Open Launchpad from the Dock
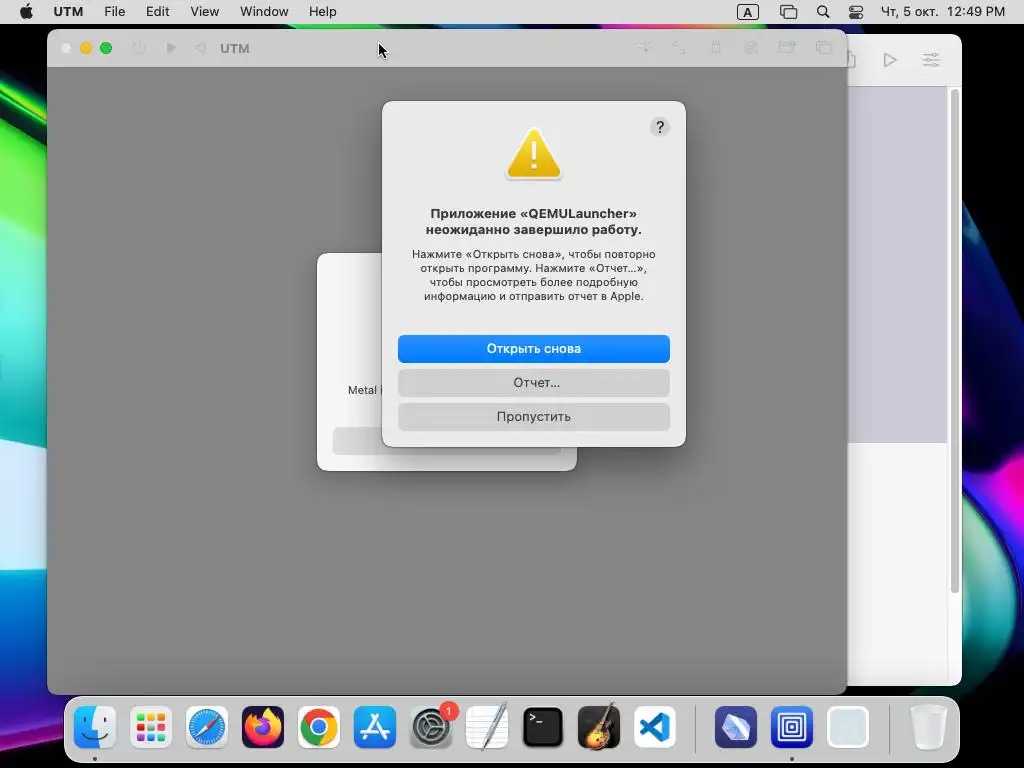Viewport: 1024px width, 768px height. point(151,727)
